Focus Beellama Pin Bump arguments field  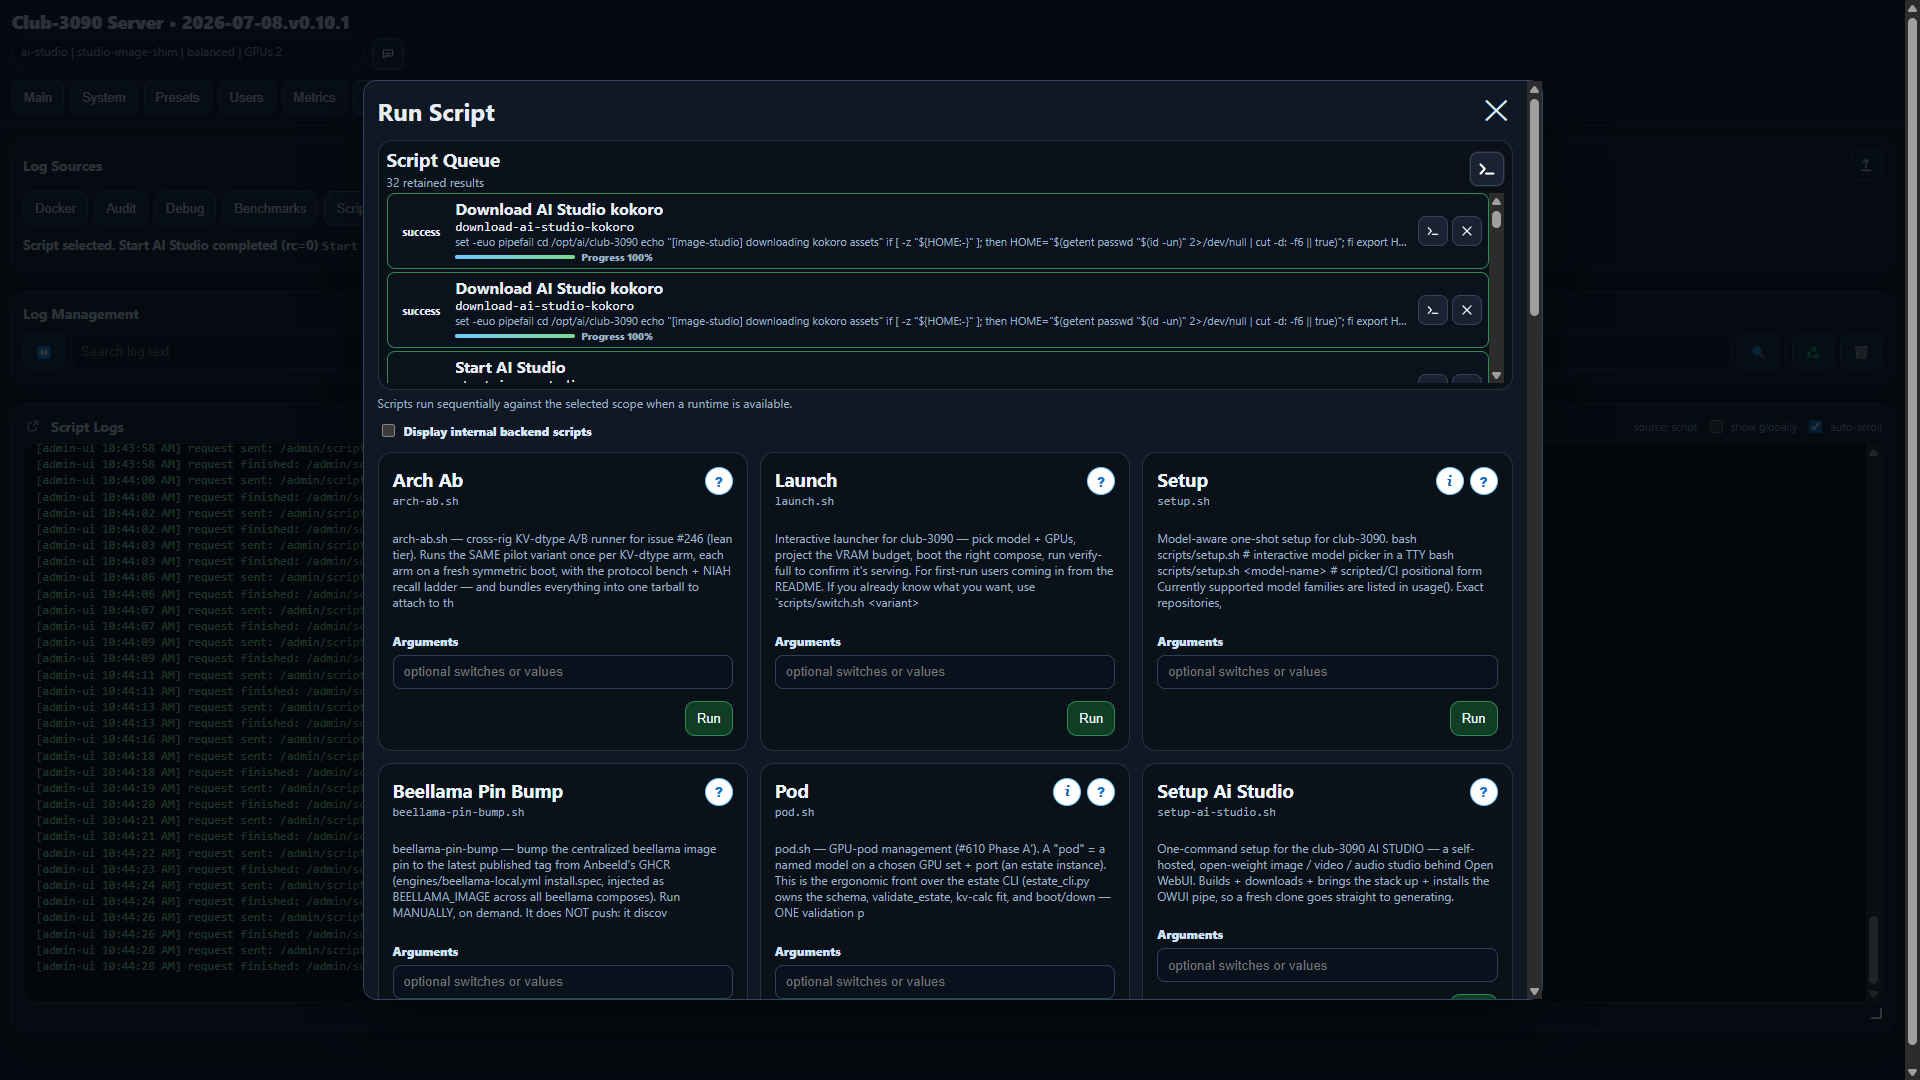(x=563, y=982)
